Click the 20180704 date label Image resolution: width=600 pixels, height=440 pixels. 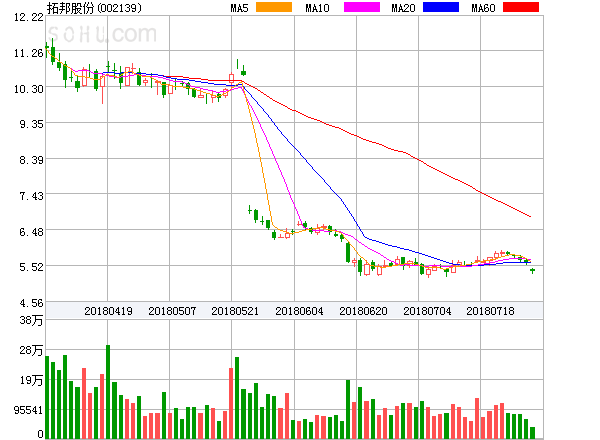[427, 311]
